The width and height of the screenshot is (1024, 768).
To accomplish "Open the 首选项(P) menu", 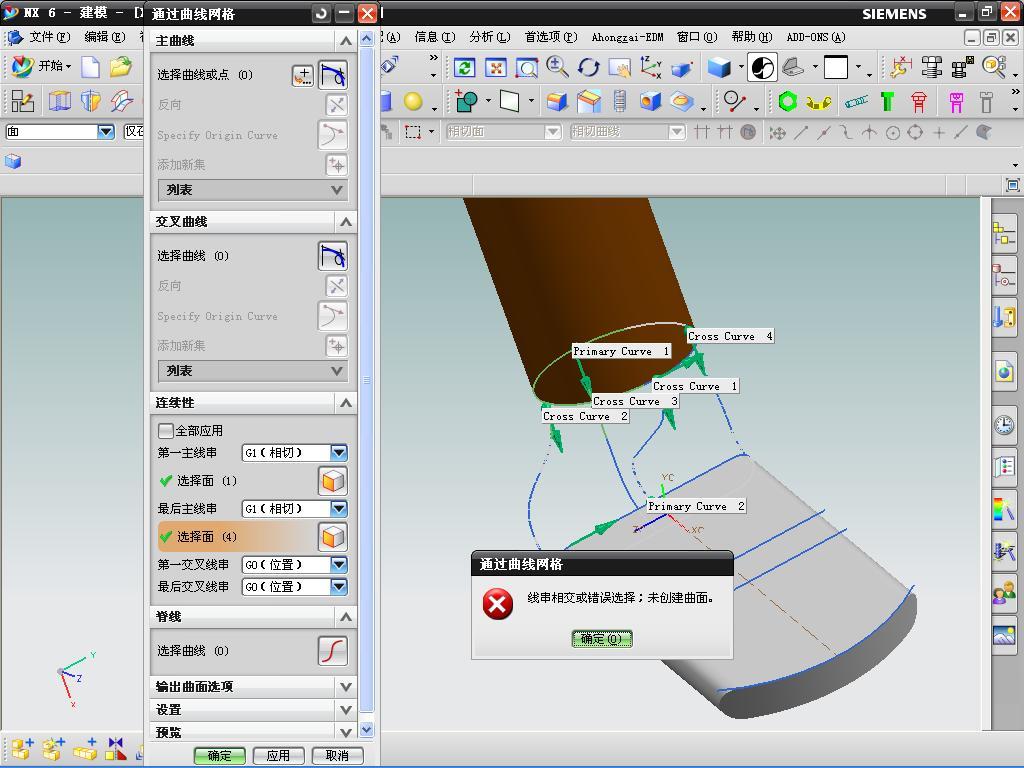I will click(551, 37).
